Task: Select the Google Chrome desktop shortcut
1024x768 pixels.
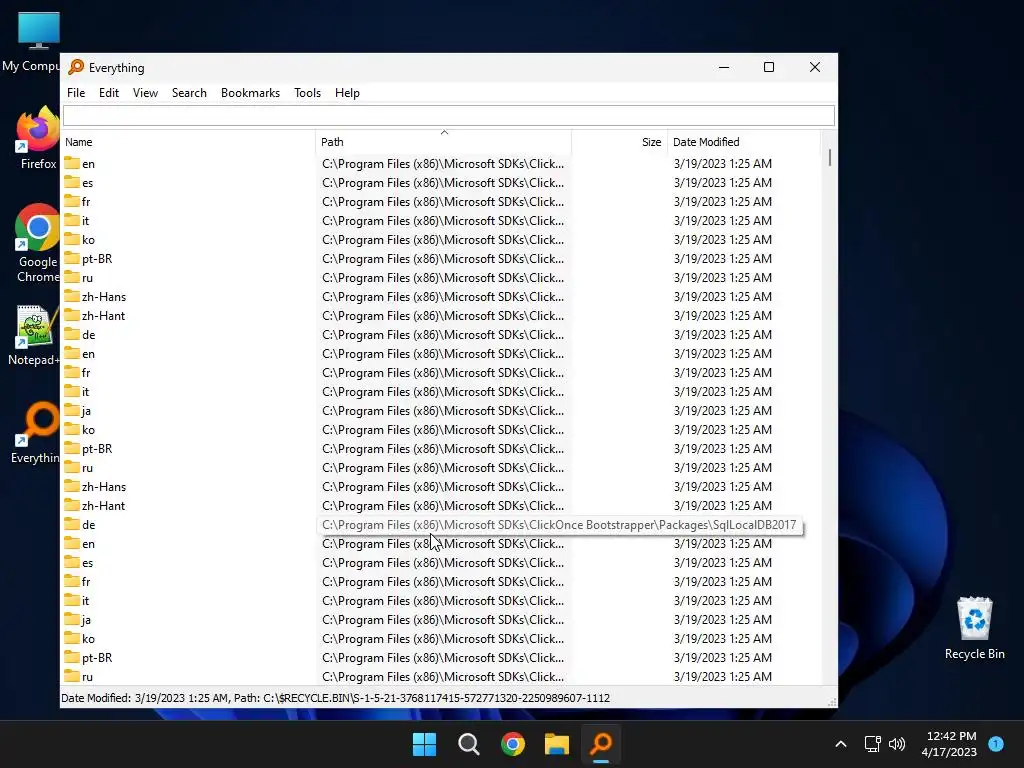Action: point(37,244)
